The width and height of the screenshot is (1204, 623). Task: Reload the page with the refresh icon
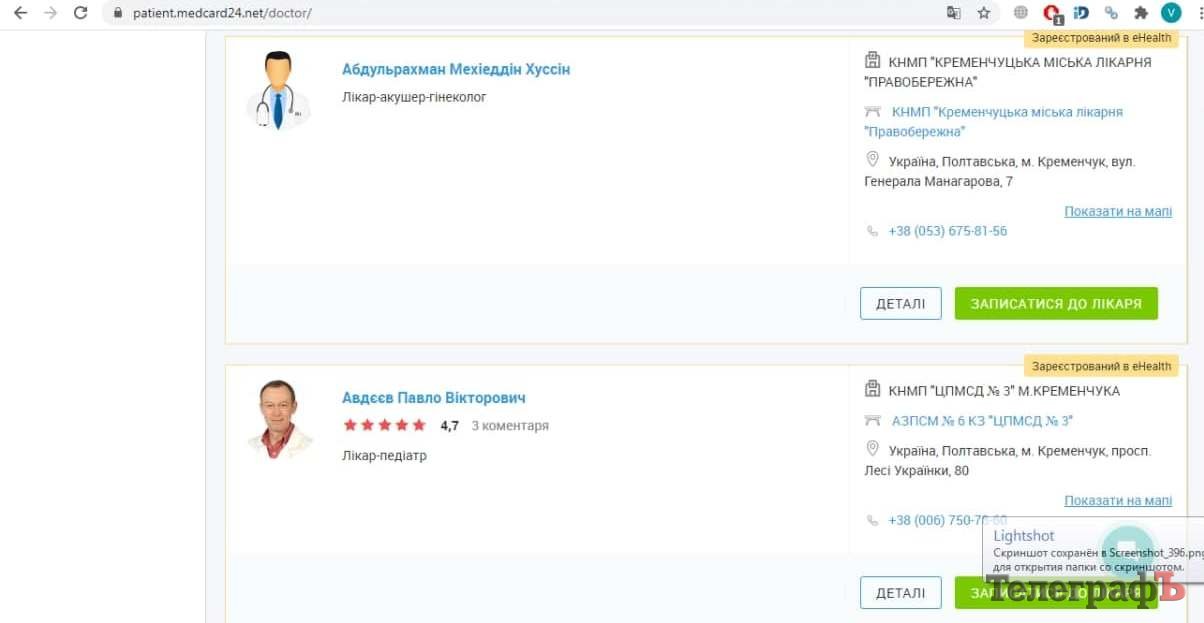tap(81, 13)
